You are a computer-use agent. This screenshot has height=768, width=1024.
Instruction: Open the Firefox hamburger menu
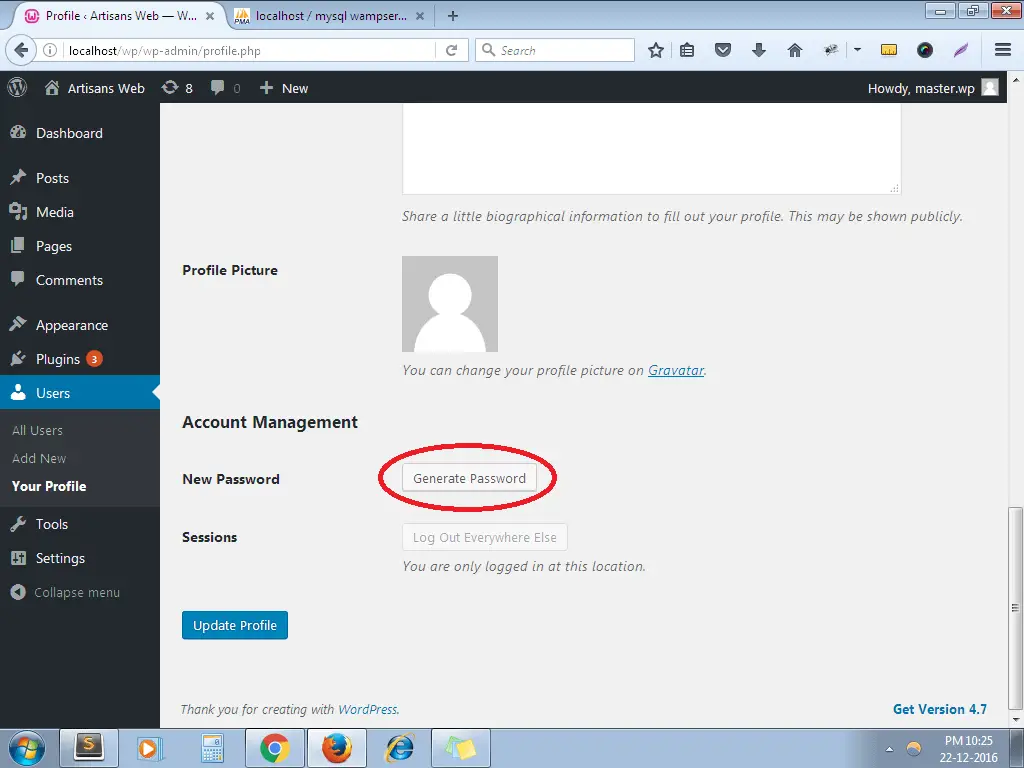point(1003,50)
